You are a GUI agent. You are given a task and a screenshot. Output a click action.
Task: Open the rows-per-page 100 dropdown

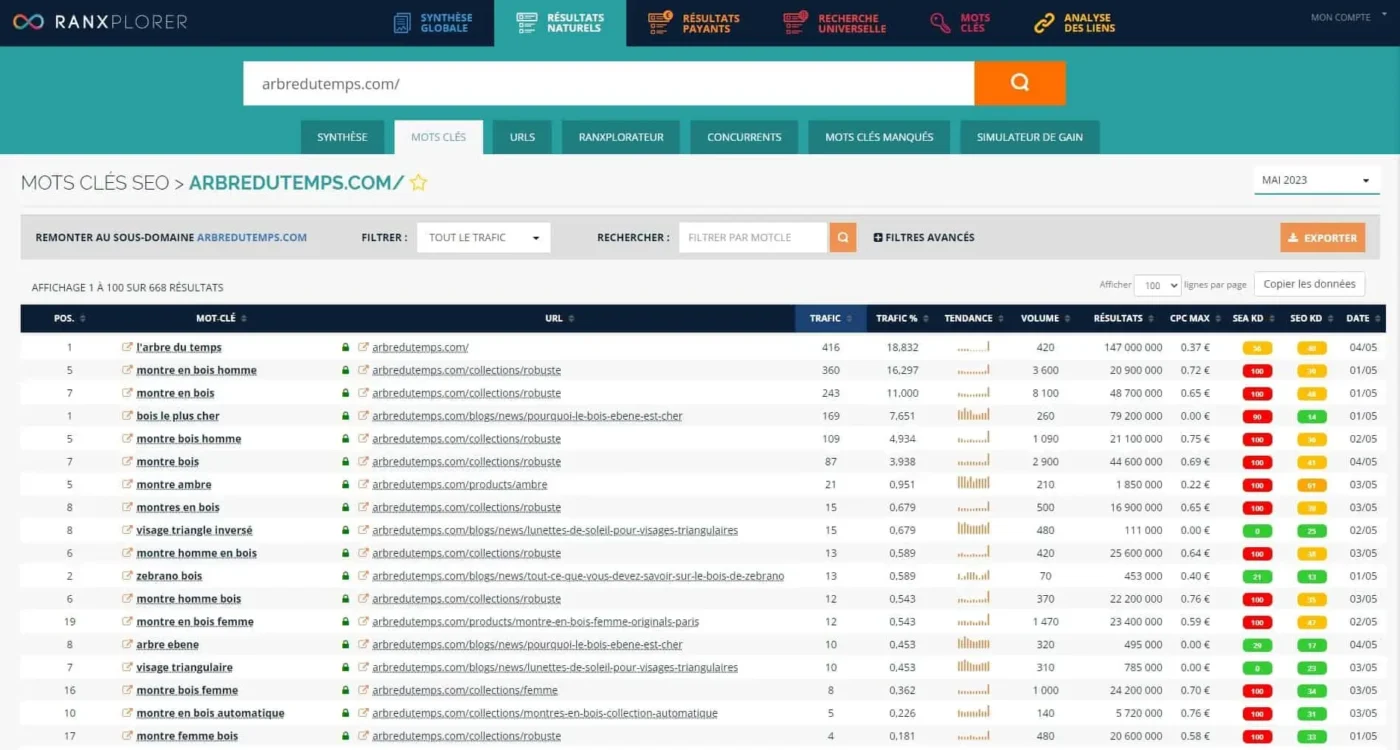pyautogui.click(x=1158, y=285)
